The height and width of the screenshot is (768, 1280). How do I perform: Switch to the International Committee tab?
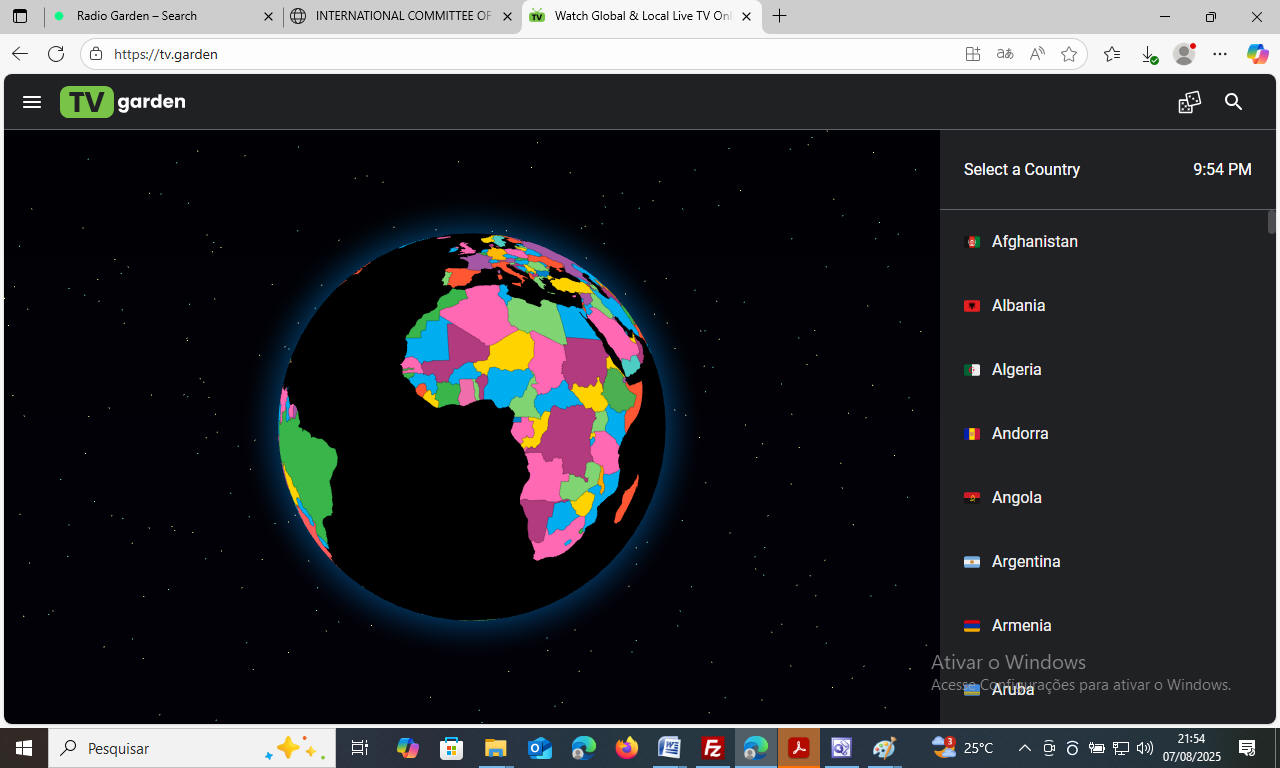(400, 16)
